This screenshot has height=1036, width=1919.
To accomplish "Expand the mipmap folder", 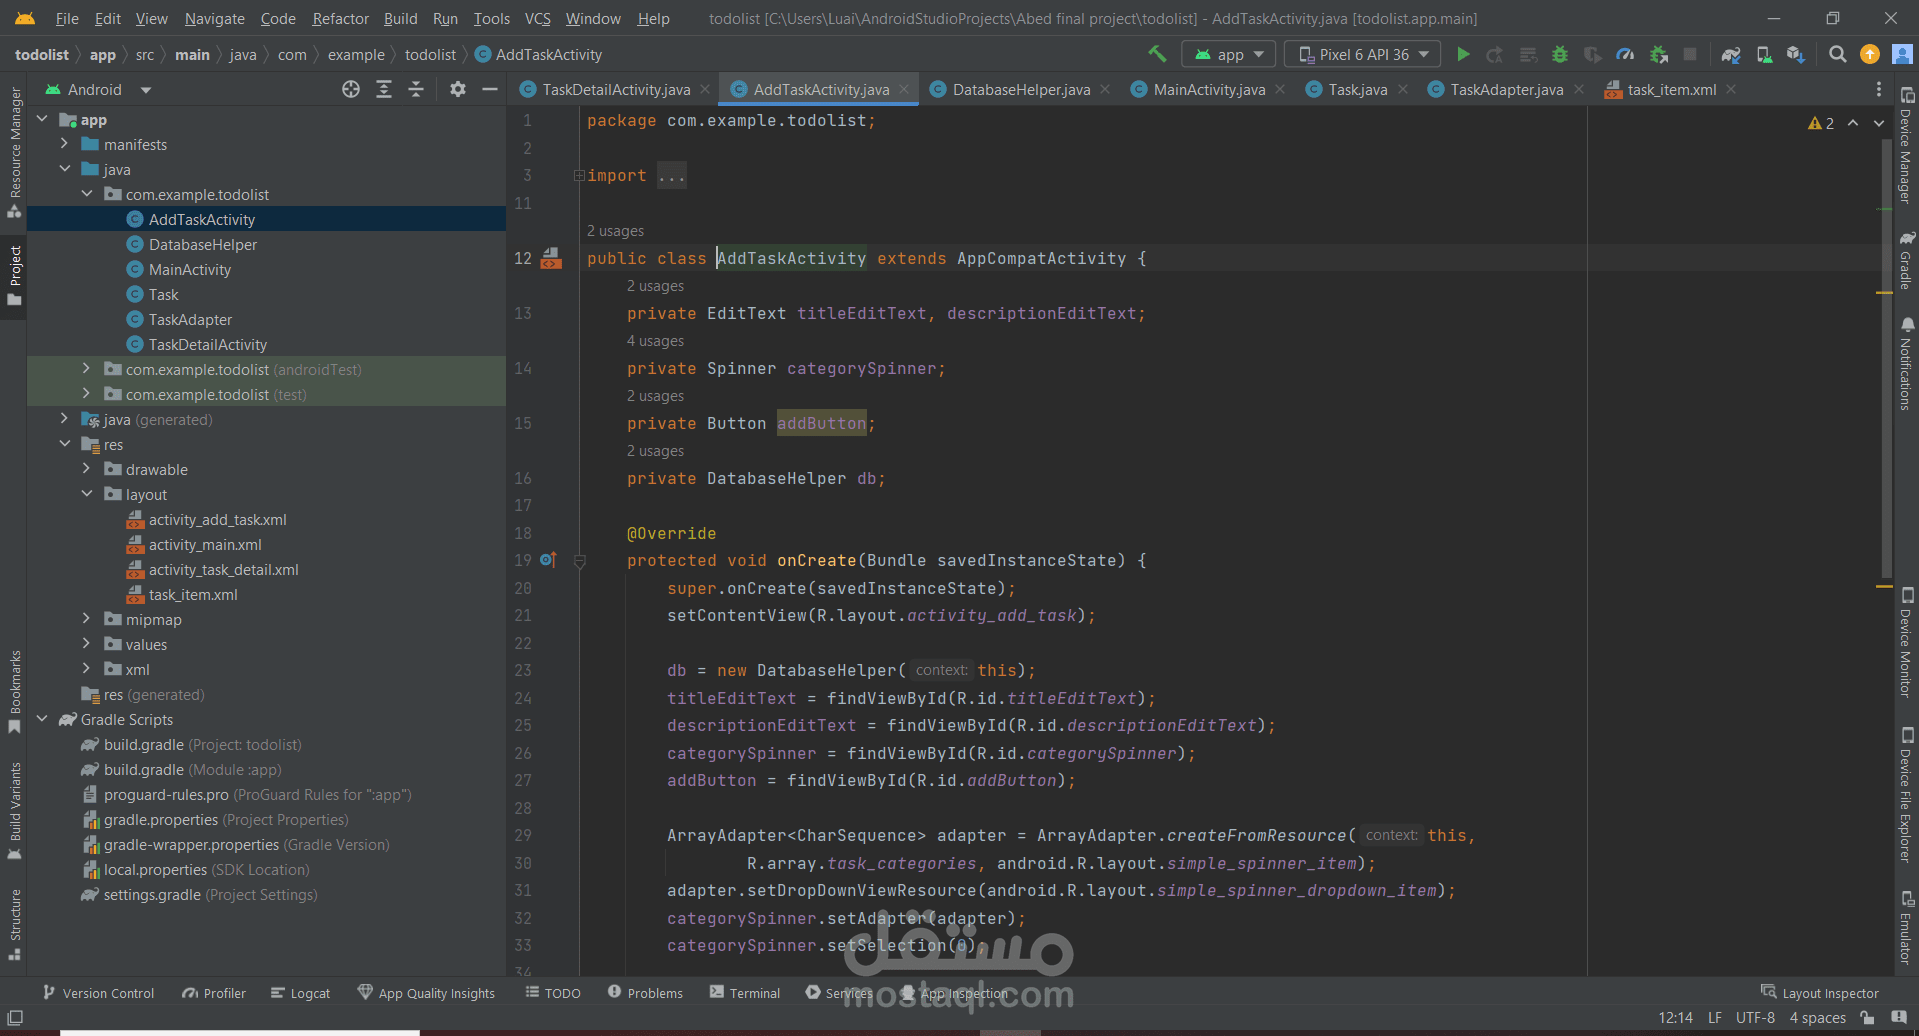I will (x=87, y=619).
